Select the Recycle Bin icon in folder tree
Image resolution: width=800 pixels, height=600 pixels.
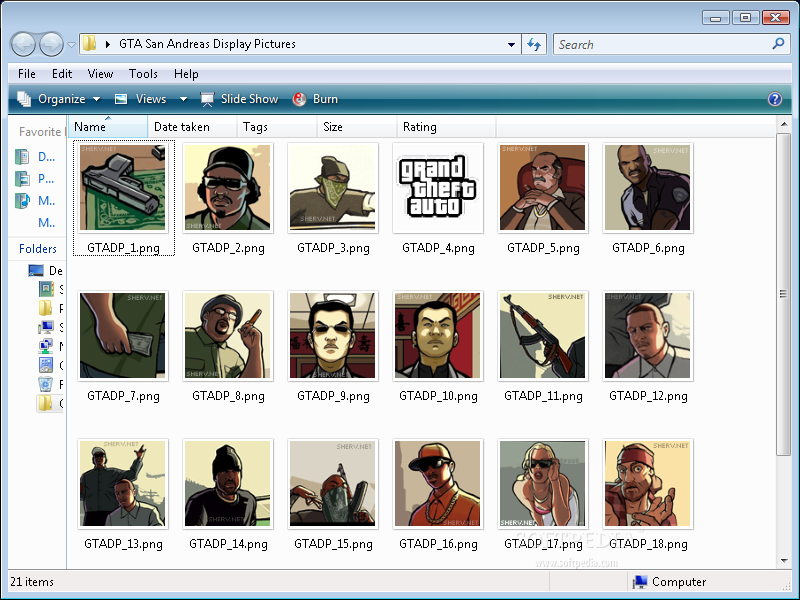(x=45, y=384)
